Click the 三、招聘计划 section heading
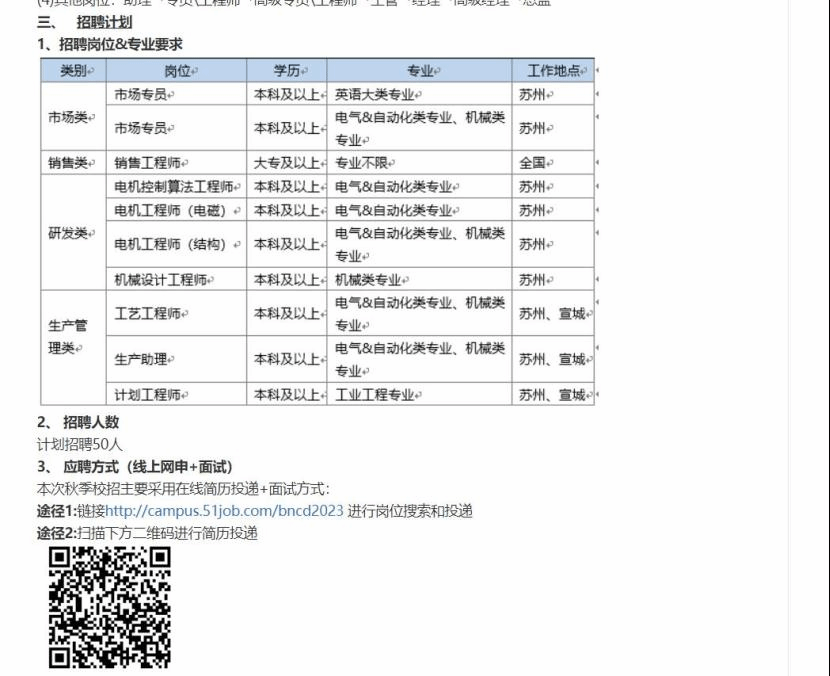The image size is (830, 676). (84, 22)
